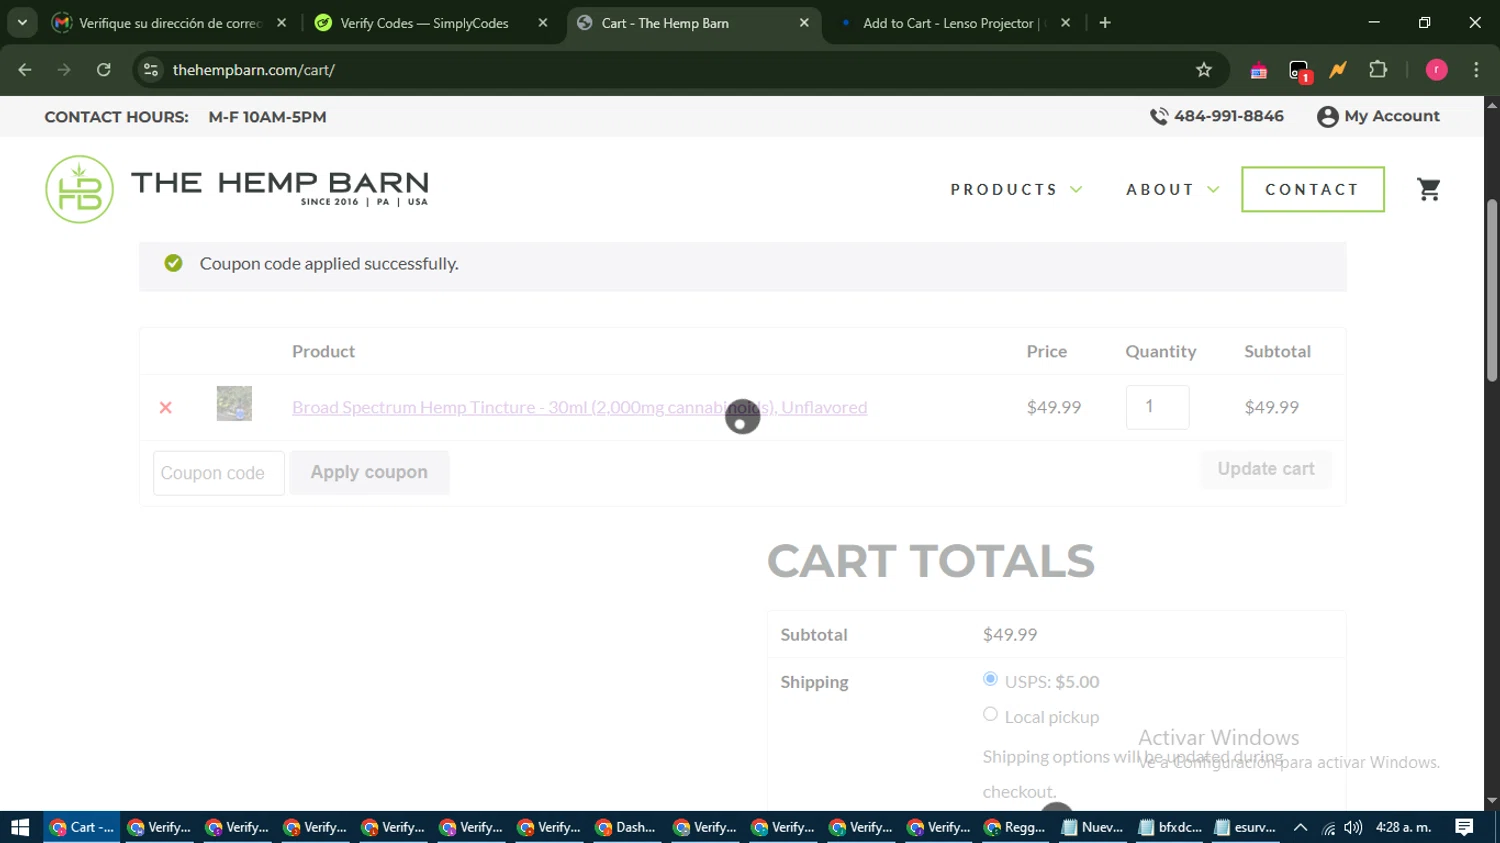Click the $49.99 value in Cart Totals subtotal
Image resolution: width=1500 pixels, height=843 pixels.
(1010, 634)
